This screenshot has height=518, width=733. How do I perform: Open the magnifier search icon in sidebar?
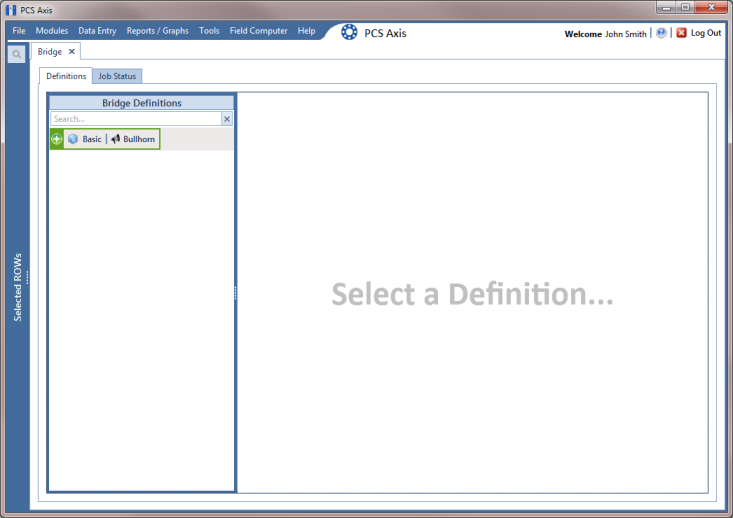click(17, 54)
